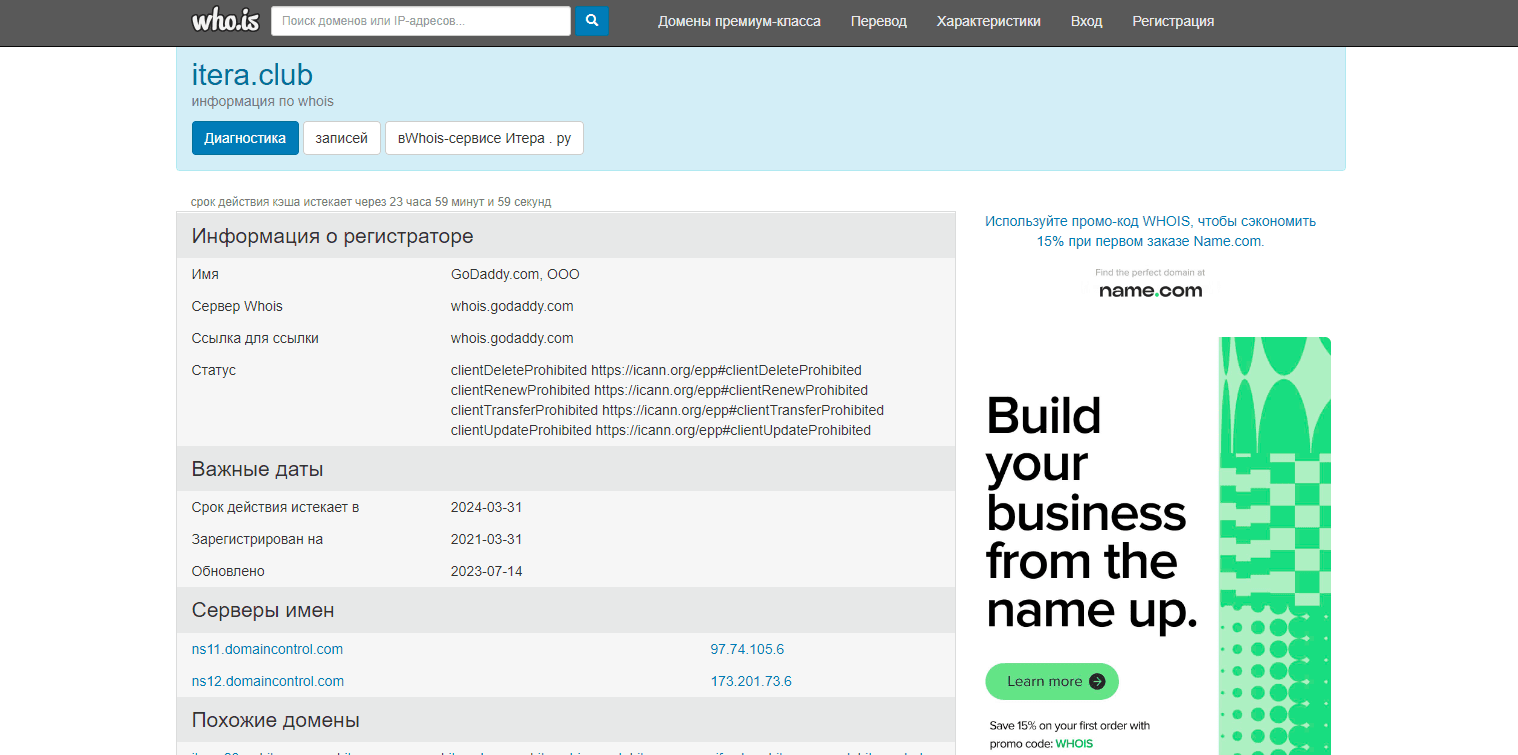
Task: Click the arrow icon in Learn more button
Action: pos(1097,682)
